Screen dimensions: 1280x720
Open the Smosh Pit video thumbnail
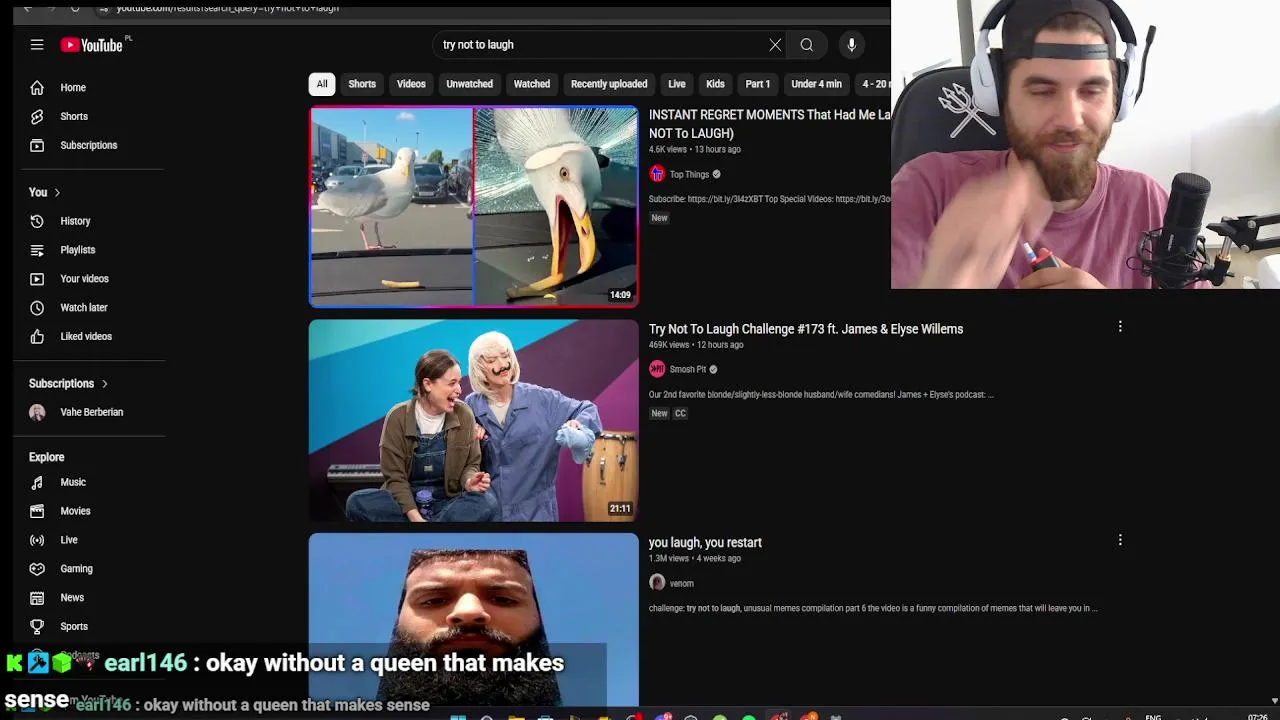pyautogui.click(x=474, y=420)
